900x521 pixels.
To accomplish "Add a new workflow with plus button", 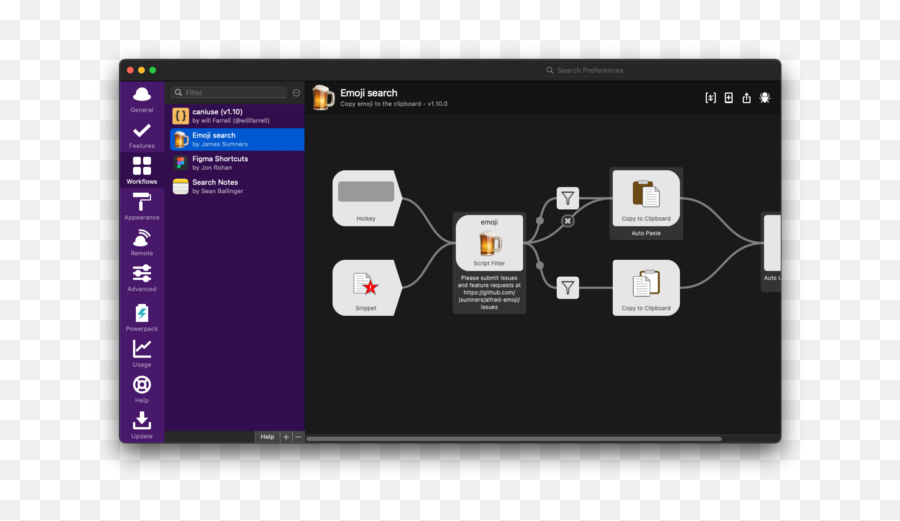I will (x=286, y=437).
